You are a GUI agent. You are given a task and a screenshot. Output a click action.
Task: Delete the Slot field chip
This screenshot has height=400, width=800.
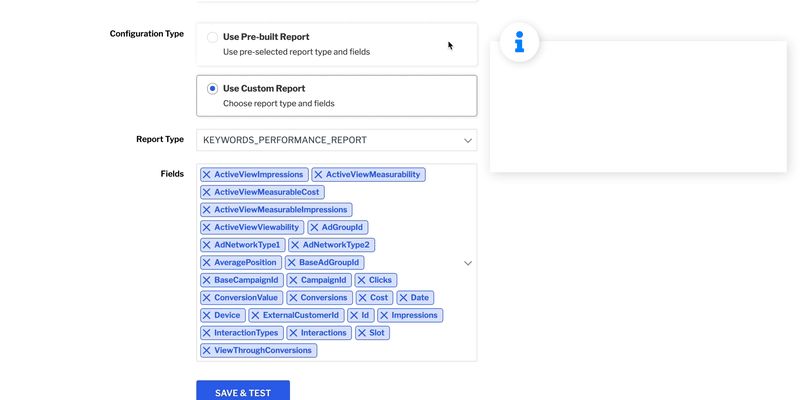(362, 333)
